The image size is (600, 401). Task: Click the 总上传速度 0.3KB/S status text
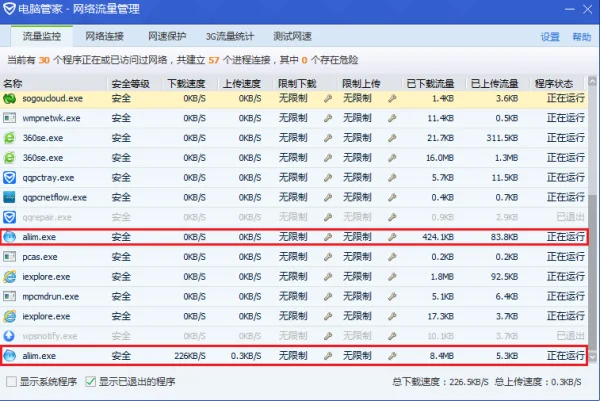coord(538,382)
